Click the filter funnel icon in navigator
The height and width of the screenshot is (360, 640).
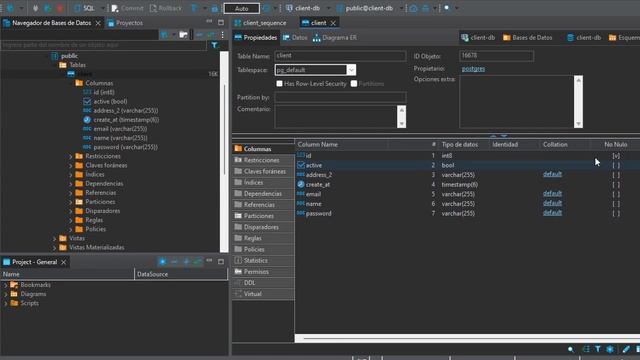coord(214,45)
